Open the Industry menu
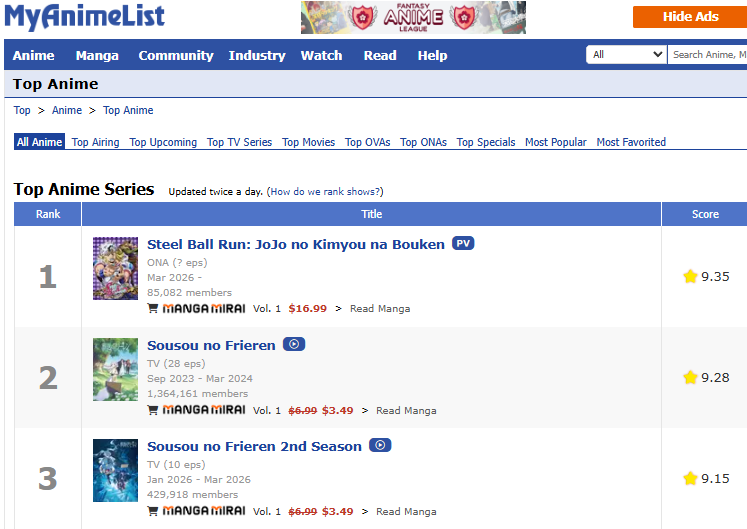This screenshot has height=529, width=747. click(257, 55)
